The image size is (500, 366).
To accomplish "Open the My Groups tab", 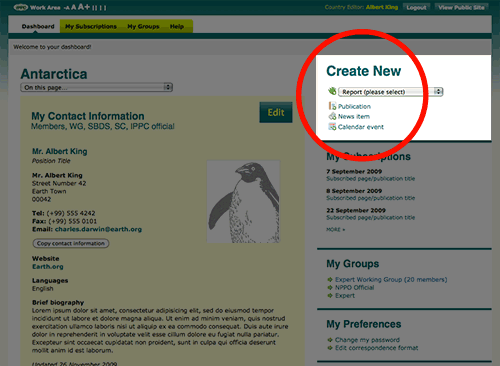I will click(143, 26).
